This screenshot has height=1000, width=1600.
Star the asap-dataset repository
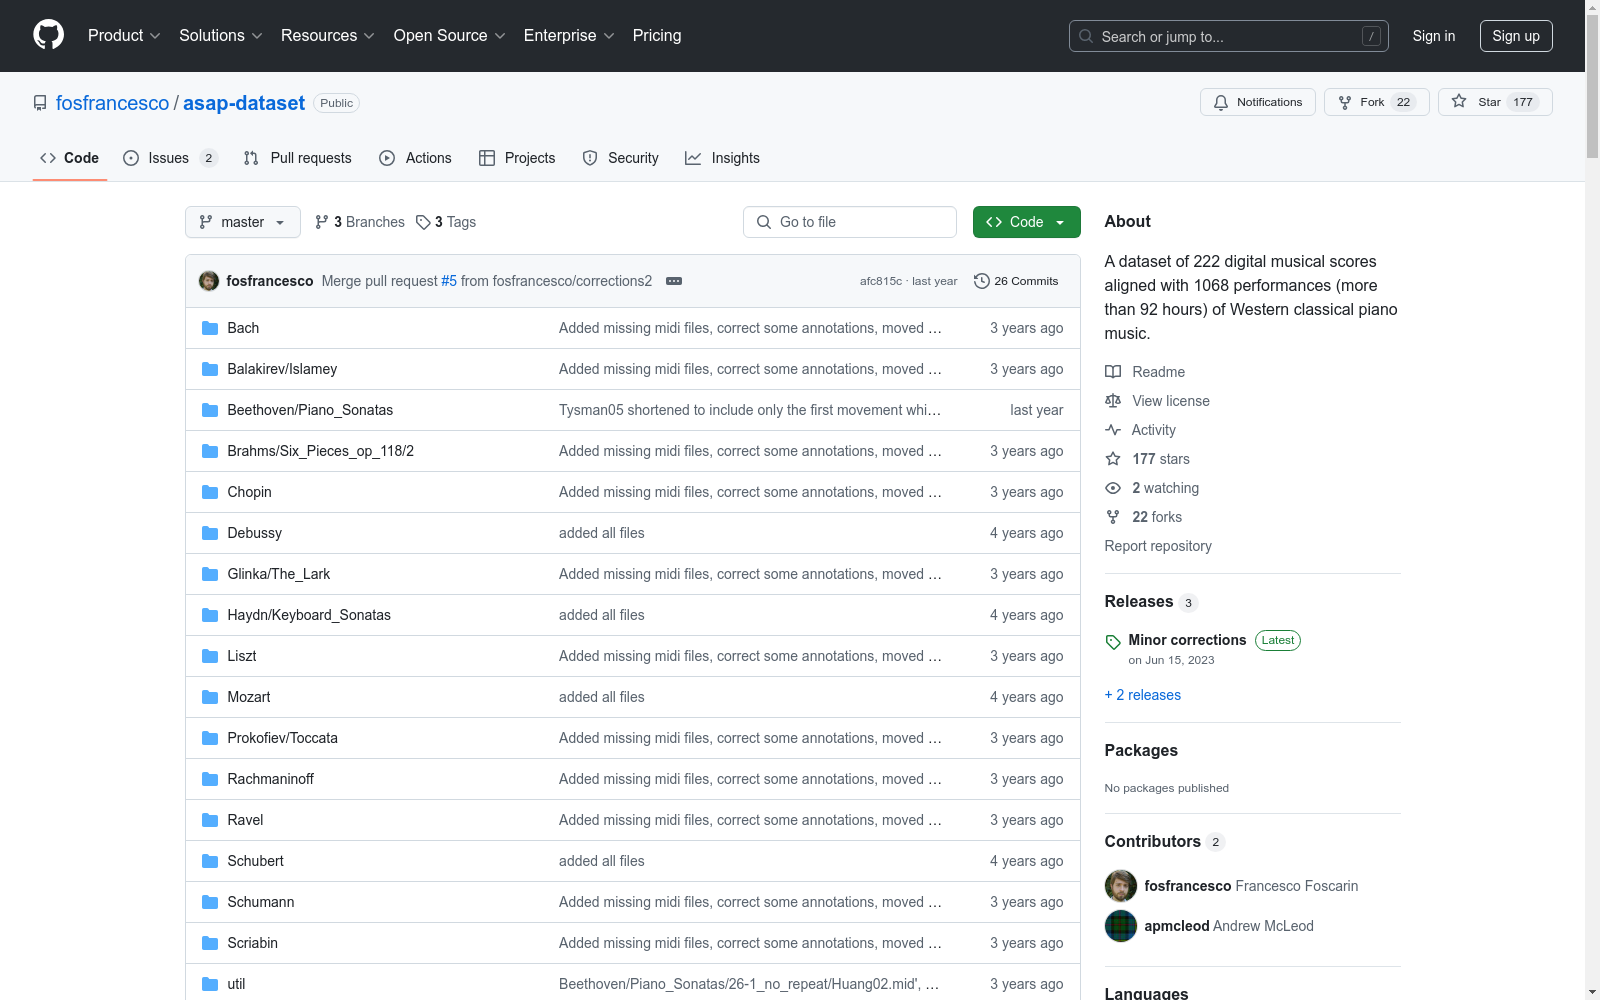point(1495,102)
